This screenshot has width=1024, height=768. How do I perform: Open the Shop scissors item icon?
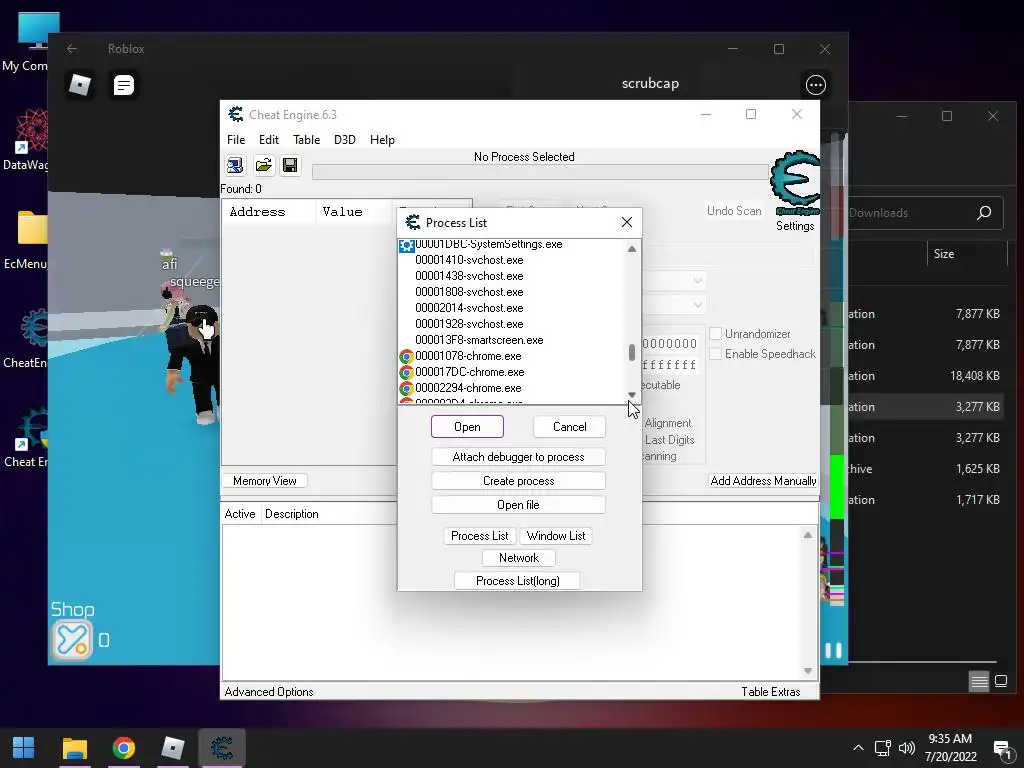(x=72, y=639)
